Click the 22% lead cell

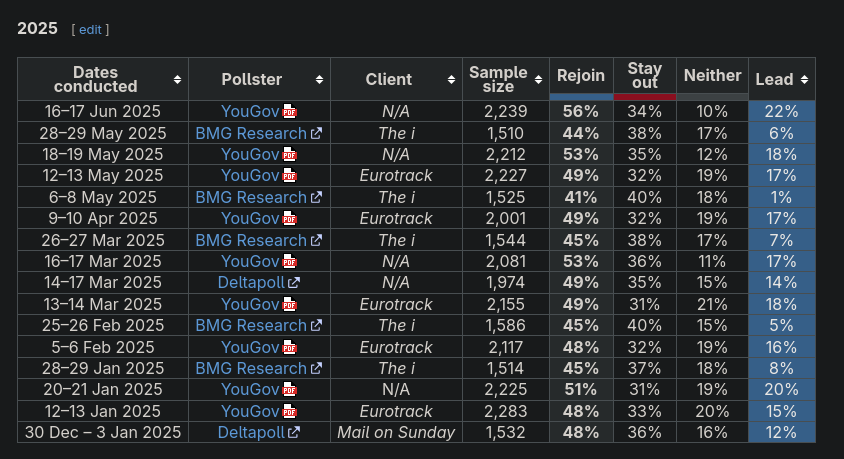pos(782,111)
